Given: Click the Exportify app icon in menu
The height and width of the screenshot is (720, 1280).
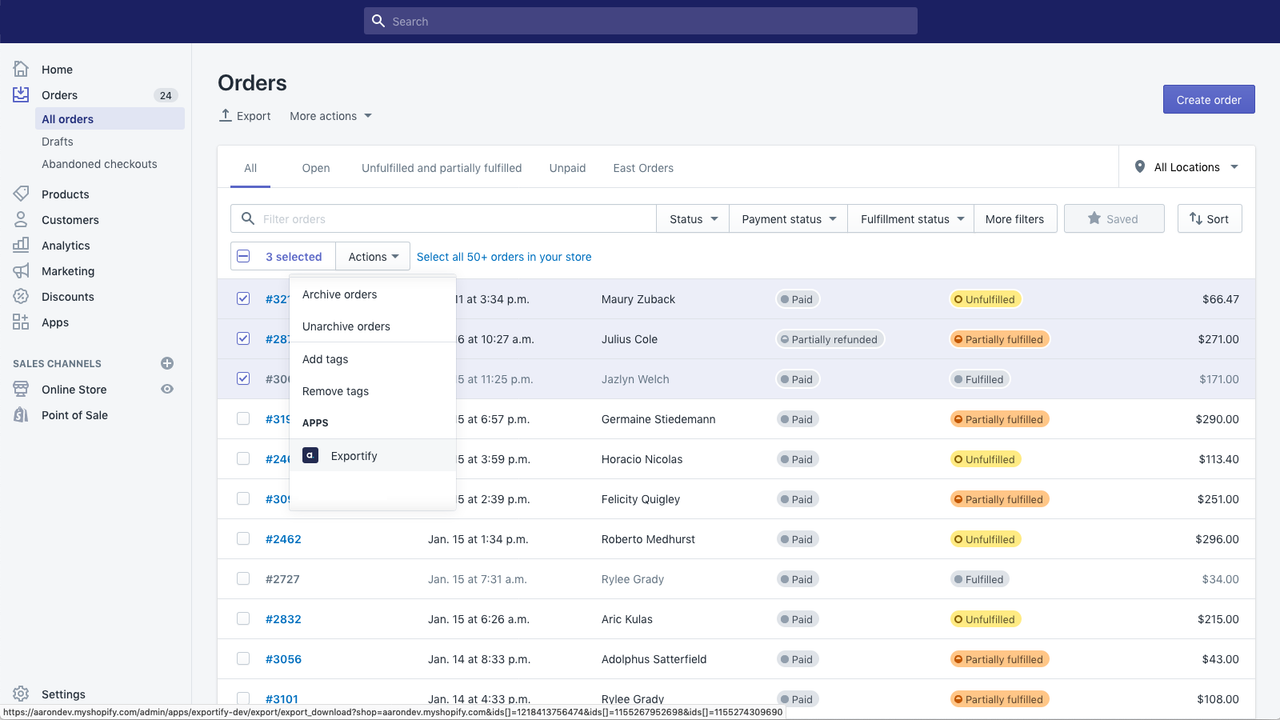Looking at the screenshot, I should 310,455.
